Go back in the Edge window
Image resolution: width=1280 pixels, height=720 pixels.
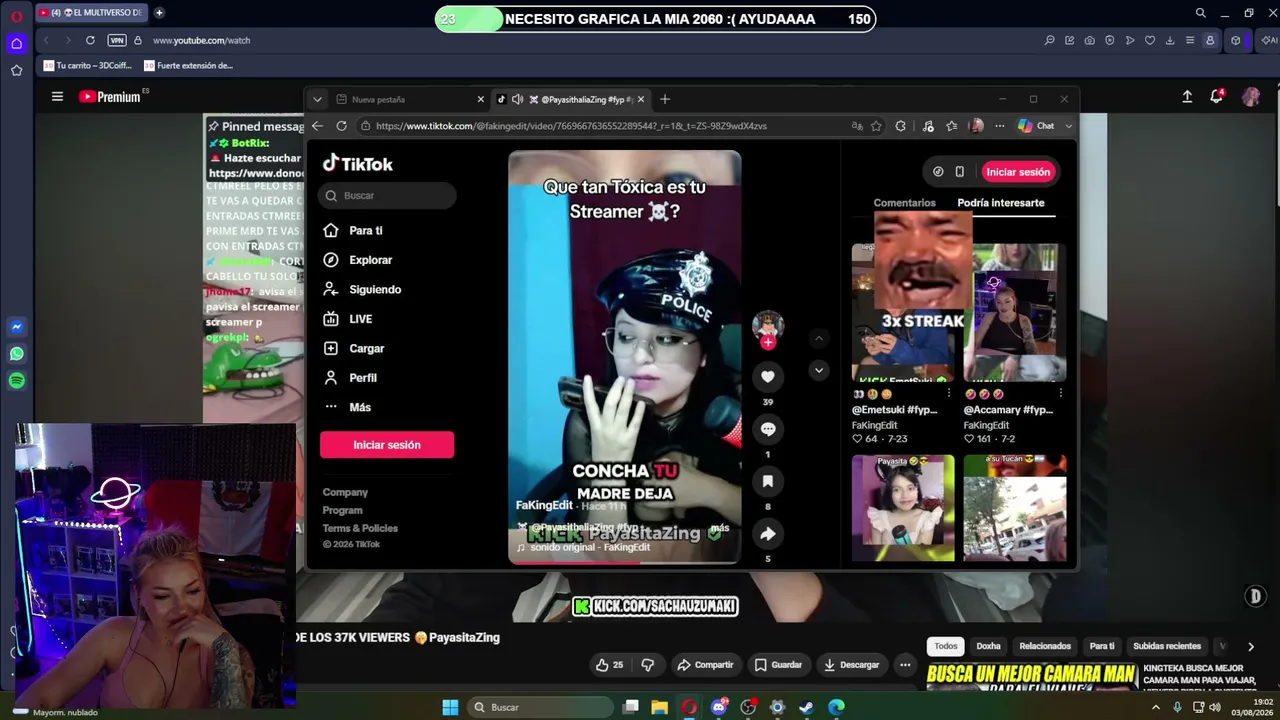click(x=317, y=126)
